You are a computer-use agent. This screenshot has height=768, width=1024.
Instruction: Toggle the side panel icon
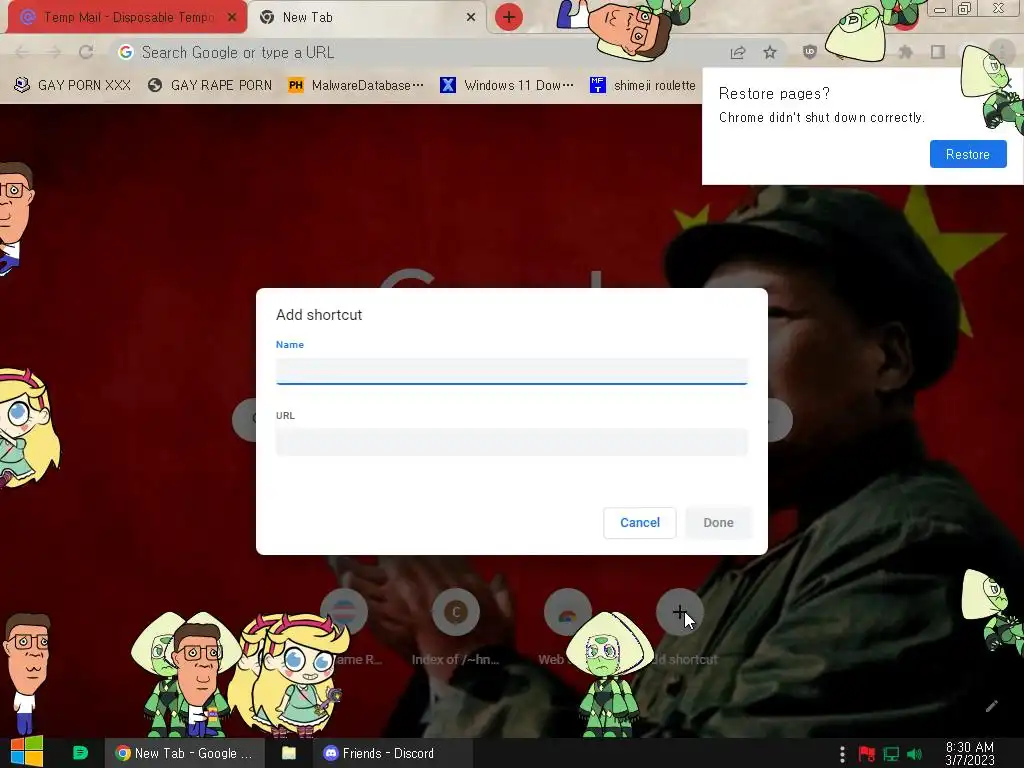(938, 52)
